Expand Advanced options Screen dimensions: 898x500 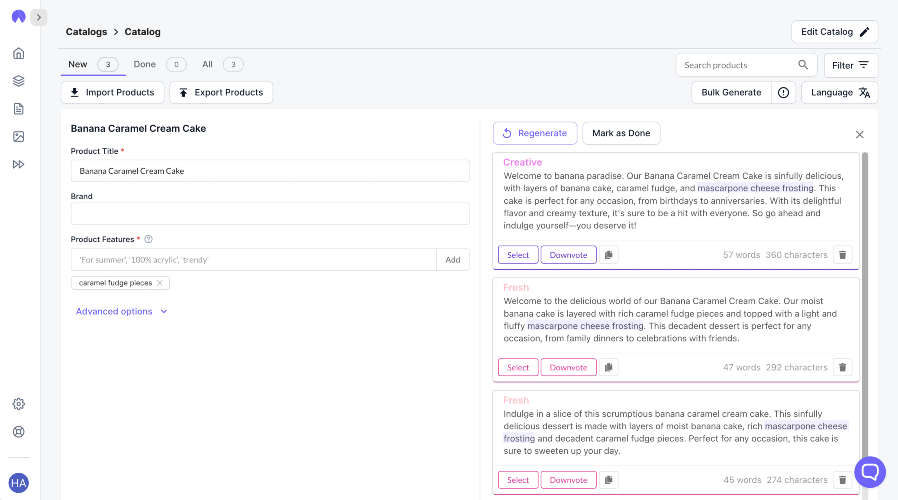click(x=122, y=311)
